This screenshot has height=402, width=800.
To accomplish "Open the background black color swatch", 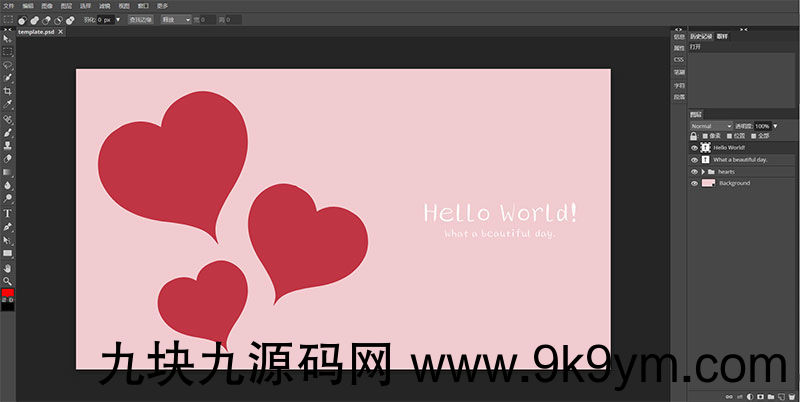I will click(8, 306).
